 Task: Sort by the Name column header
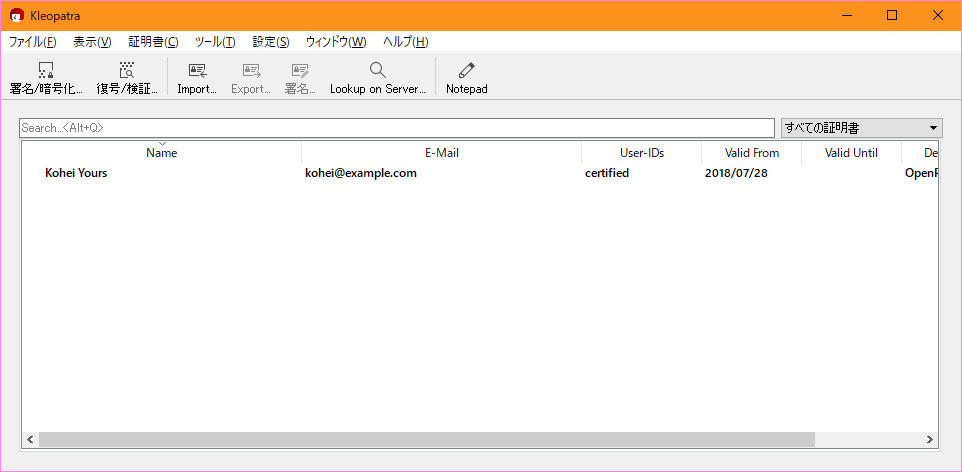point(162,153)
